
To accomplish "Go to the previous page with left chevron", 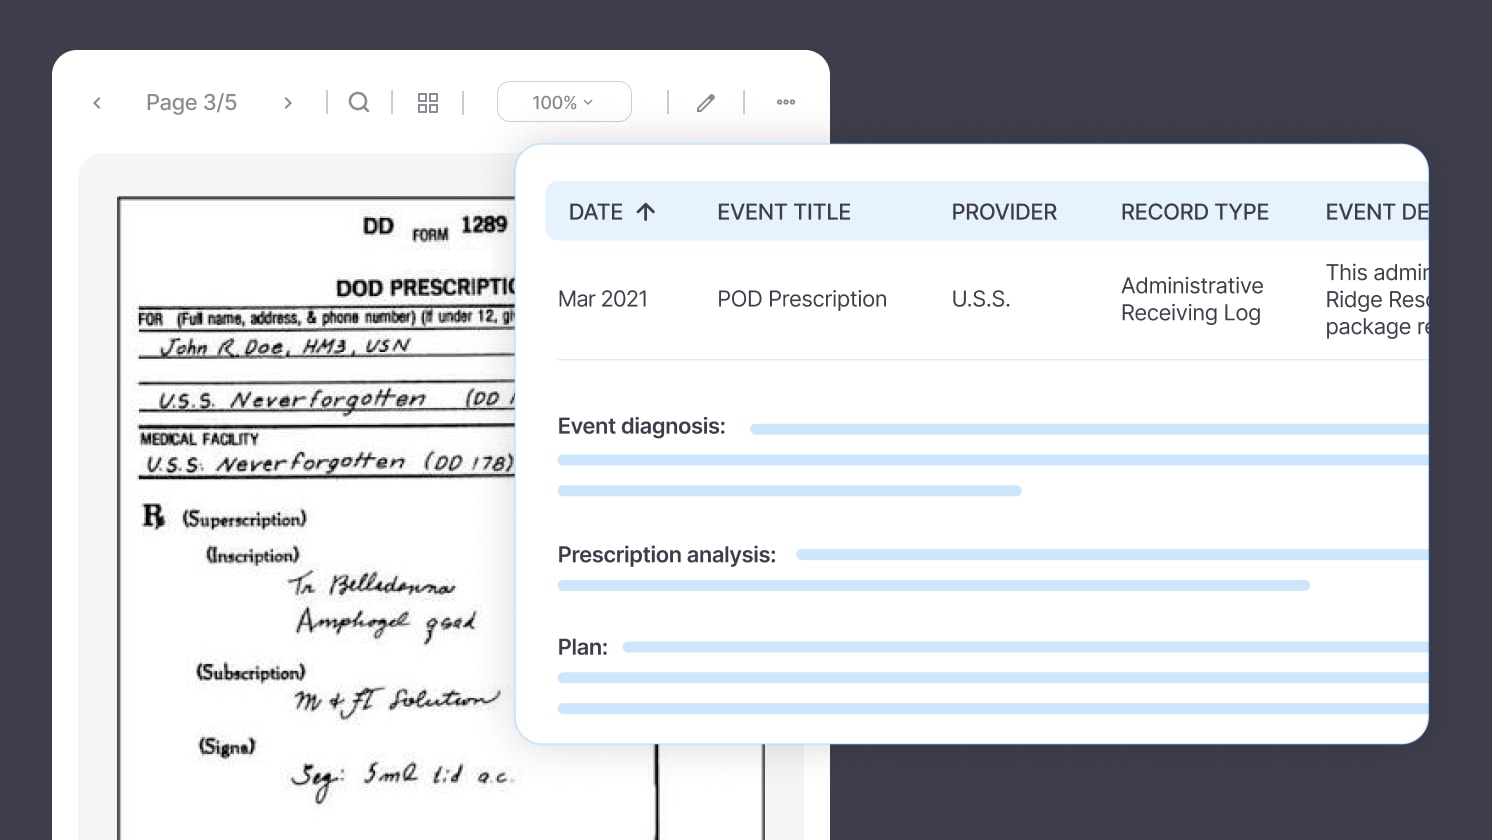I will point(97,103).
